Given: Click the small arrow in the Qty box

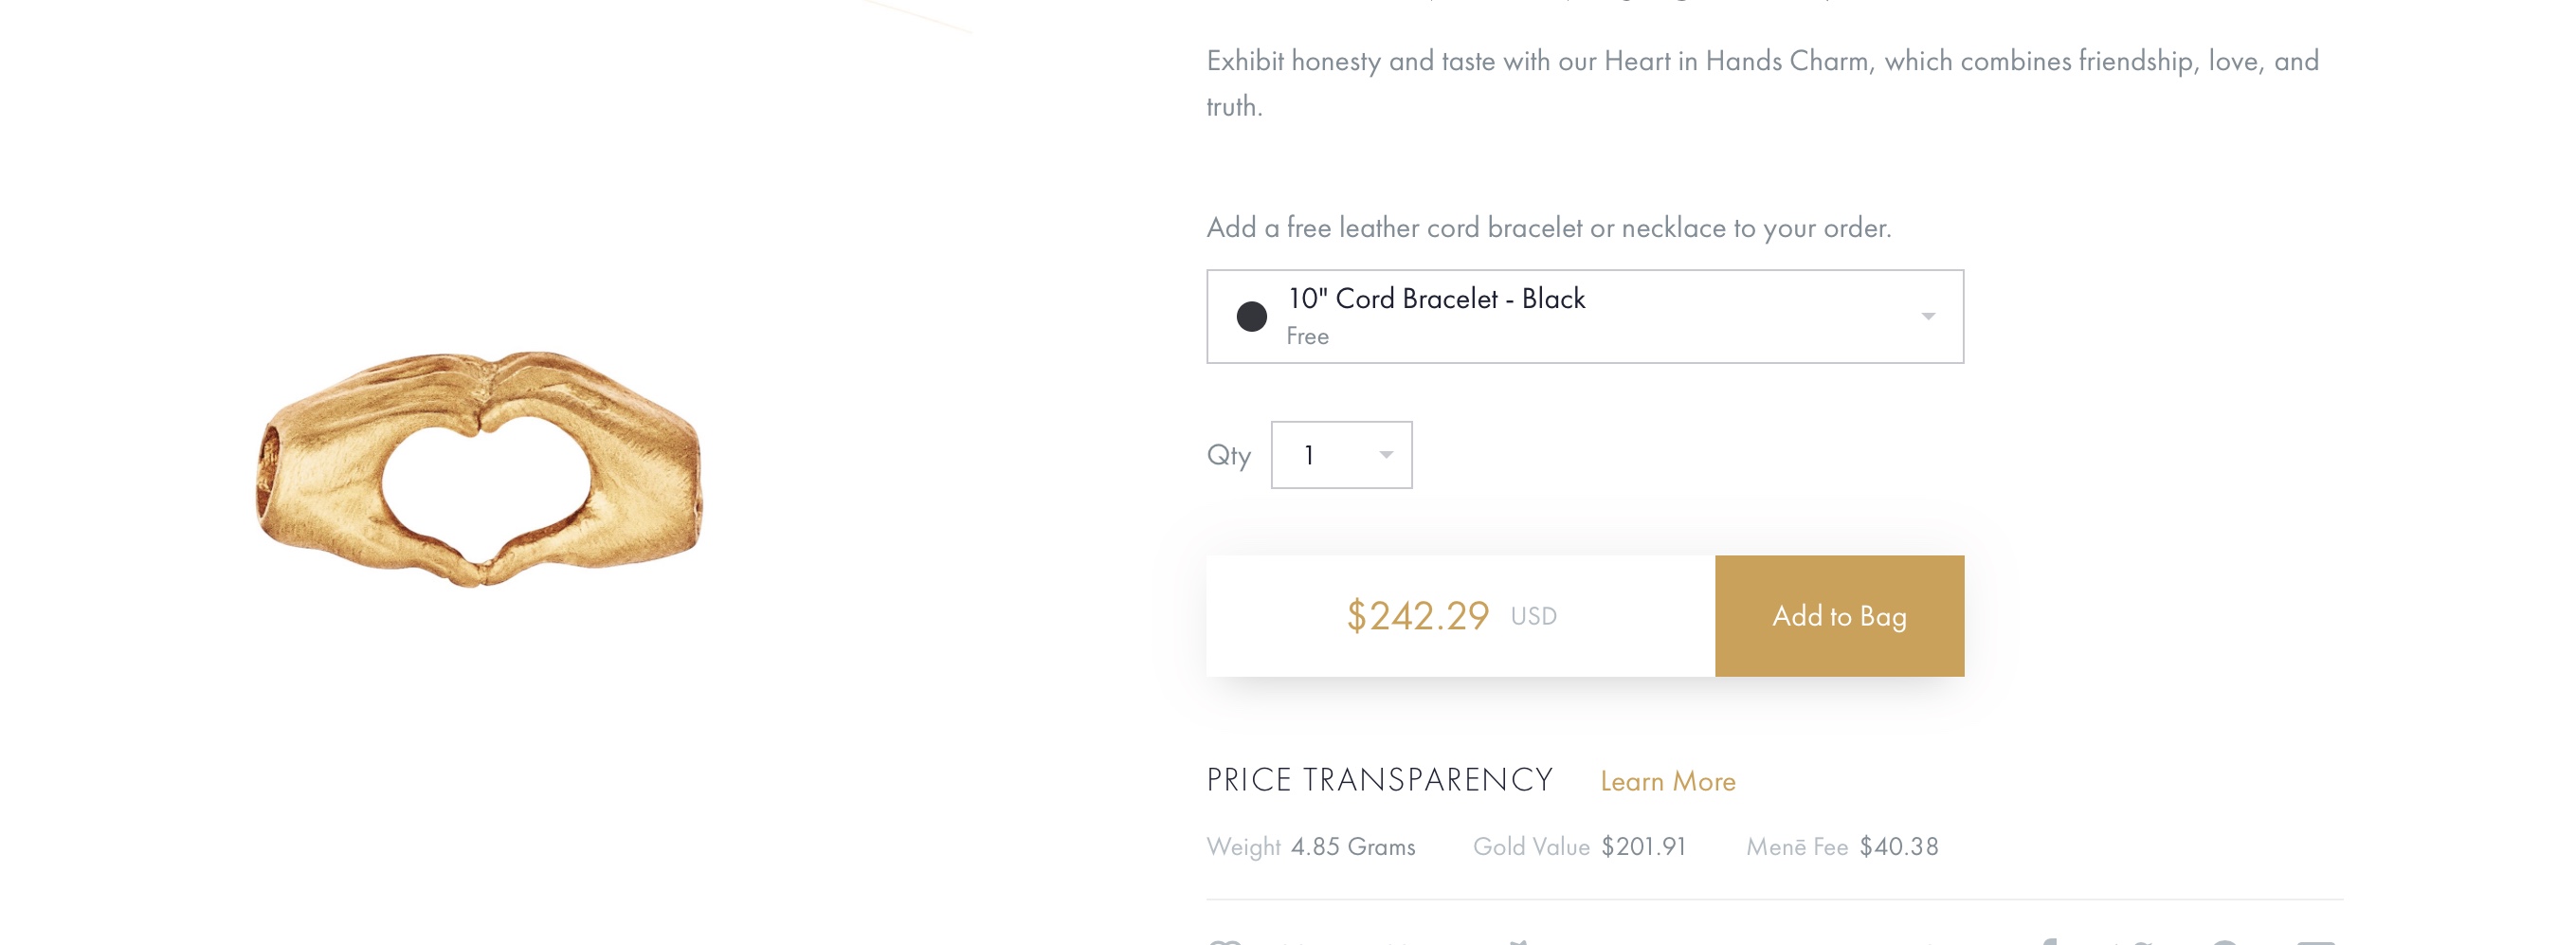Looking at the screenshot, I should [x=1386, y=455].
